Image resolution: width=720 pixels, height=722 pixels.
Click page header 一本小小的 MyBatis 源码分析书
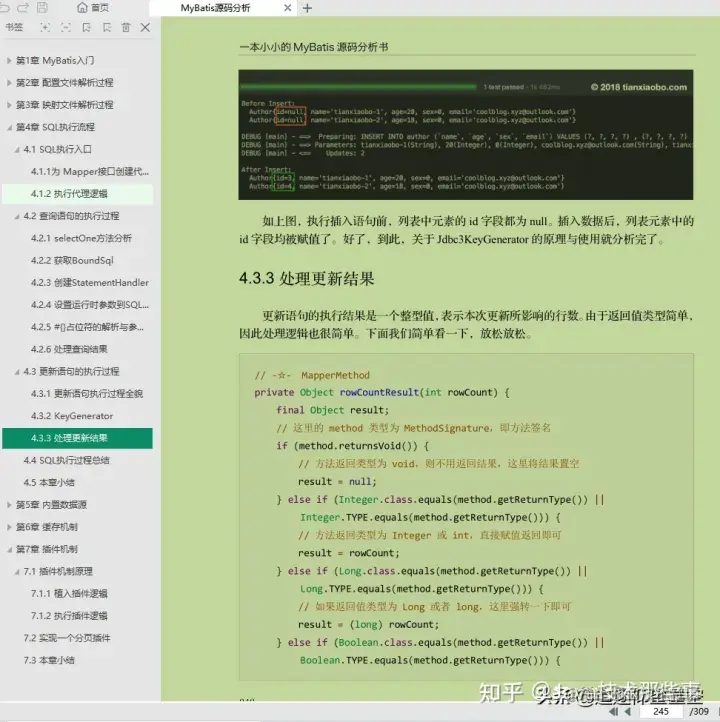click(x=314, y=47)
